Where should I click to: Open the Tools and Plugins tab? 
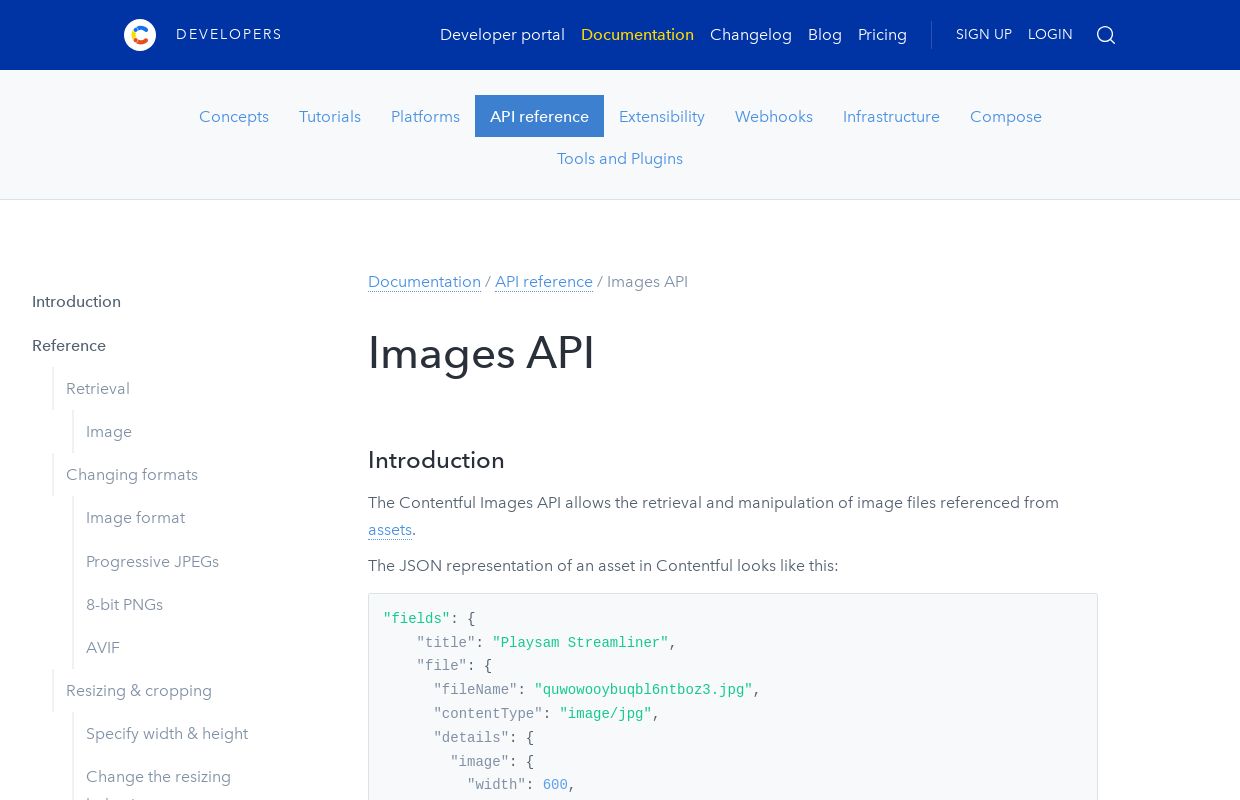click(620, 158)
